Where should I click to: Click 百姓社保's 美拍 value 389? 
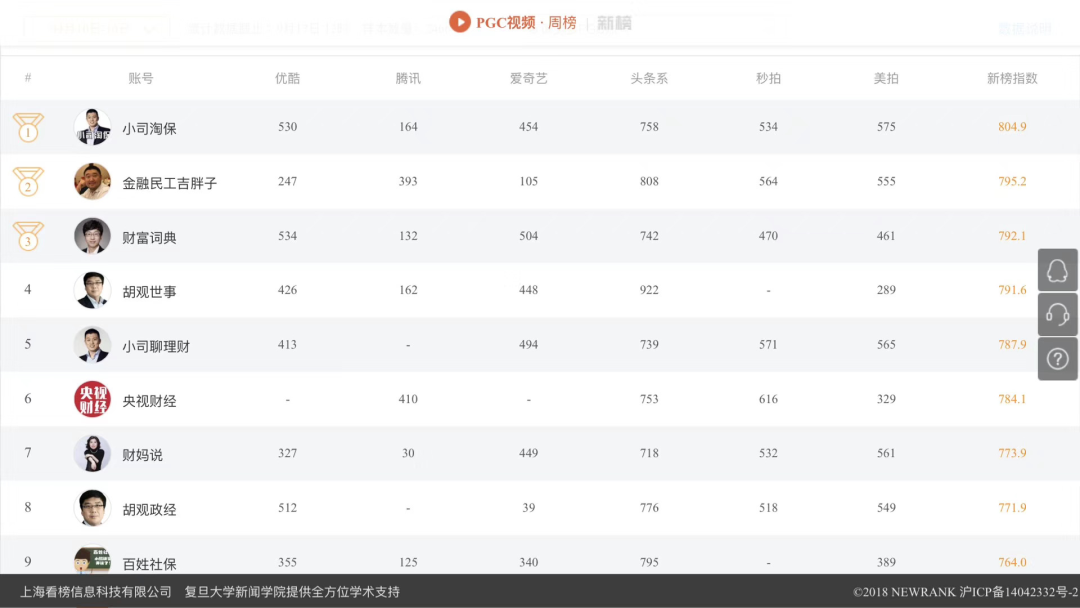coord(886,562)
